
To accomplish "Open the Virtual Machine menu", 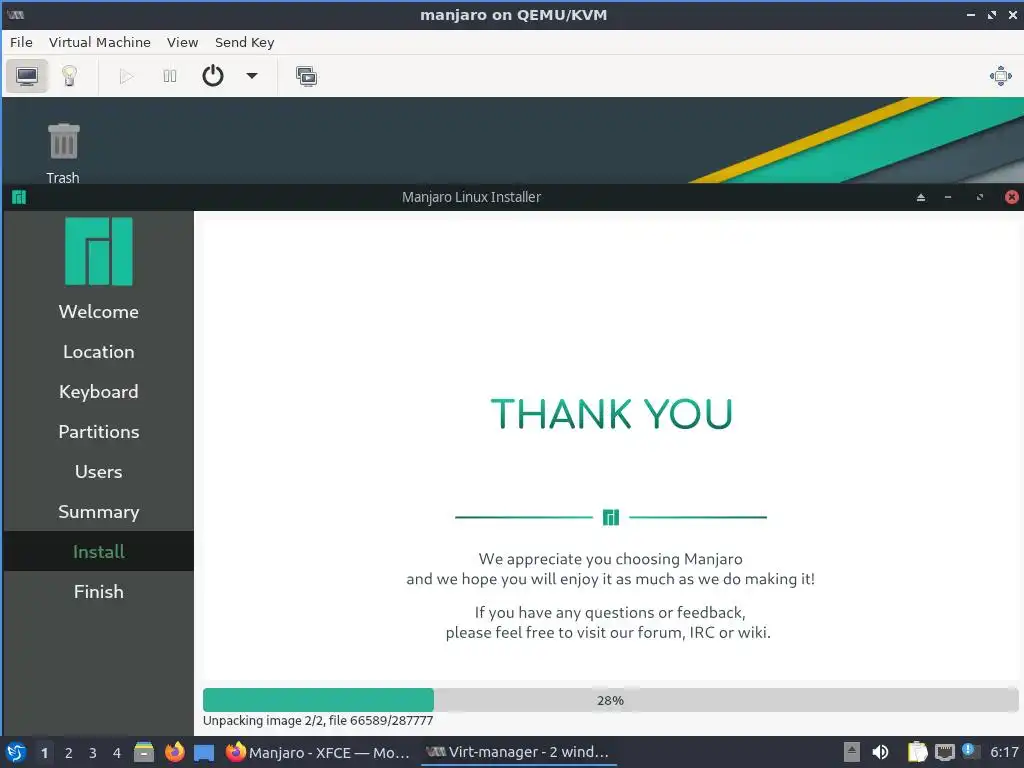I will point(100,42).
